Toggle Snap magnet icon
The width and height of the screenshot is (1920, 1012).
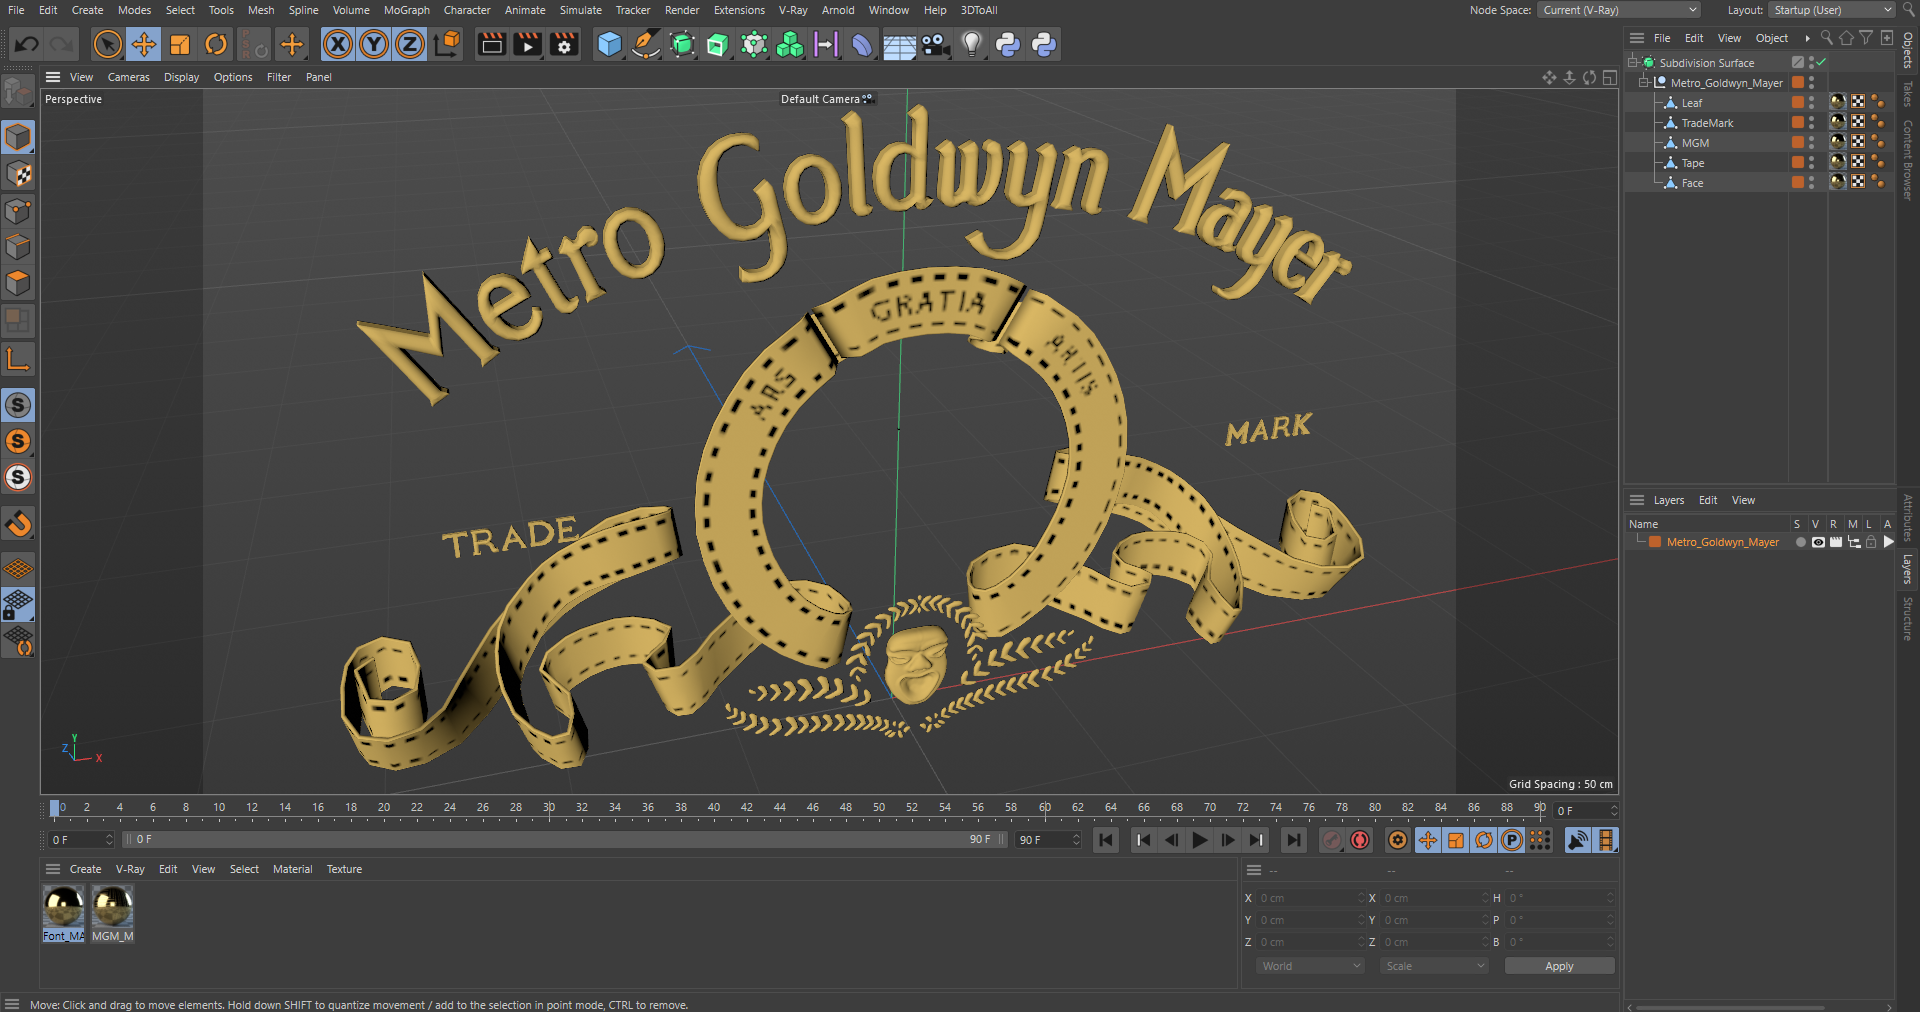coord(18,524)
